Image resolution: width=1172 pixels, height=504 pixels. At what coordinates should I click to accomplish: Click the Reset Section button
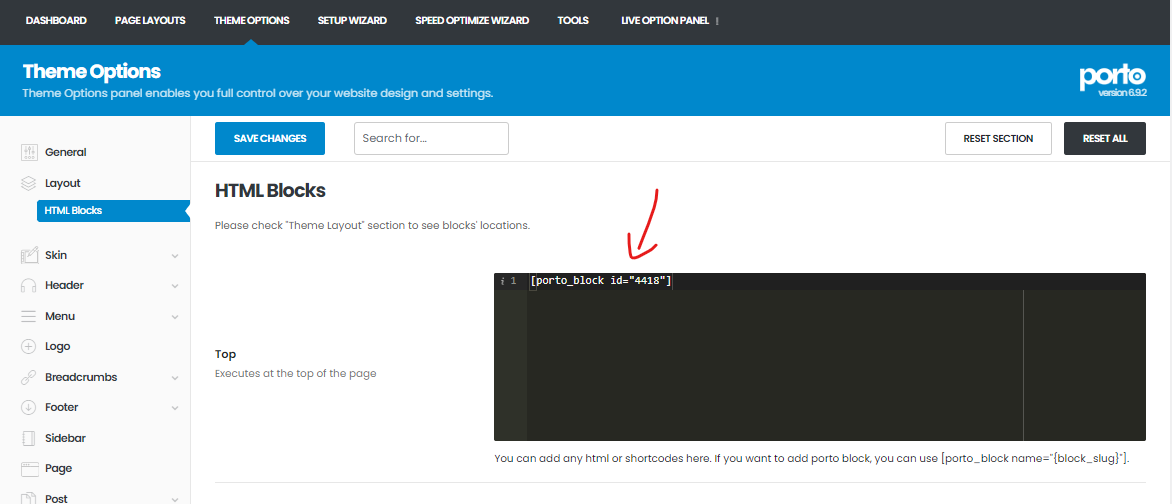pos(999,138)
